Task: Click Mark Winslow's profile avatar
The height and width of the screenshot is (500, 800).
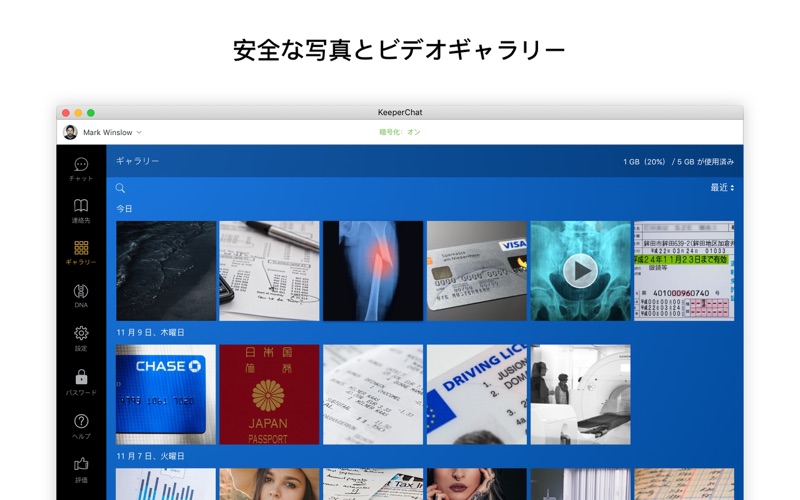Action: tap(70, 132)
